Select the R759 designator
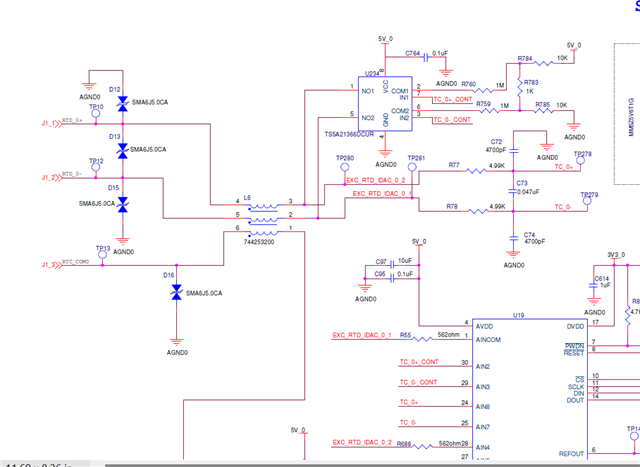 (x=483, y=104)
